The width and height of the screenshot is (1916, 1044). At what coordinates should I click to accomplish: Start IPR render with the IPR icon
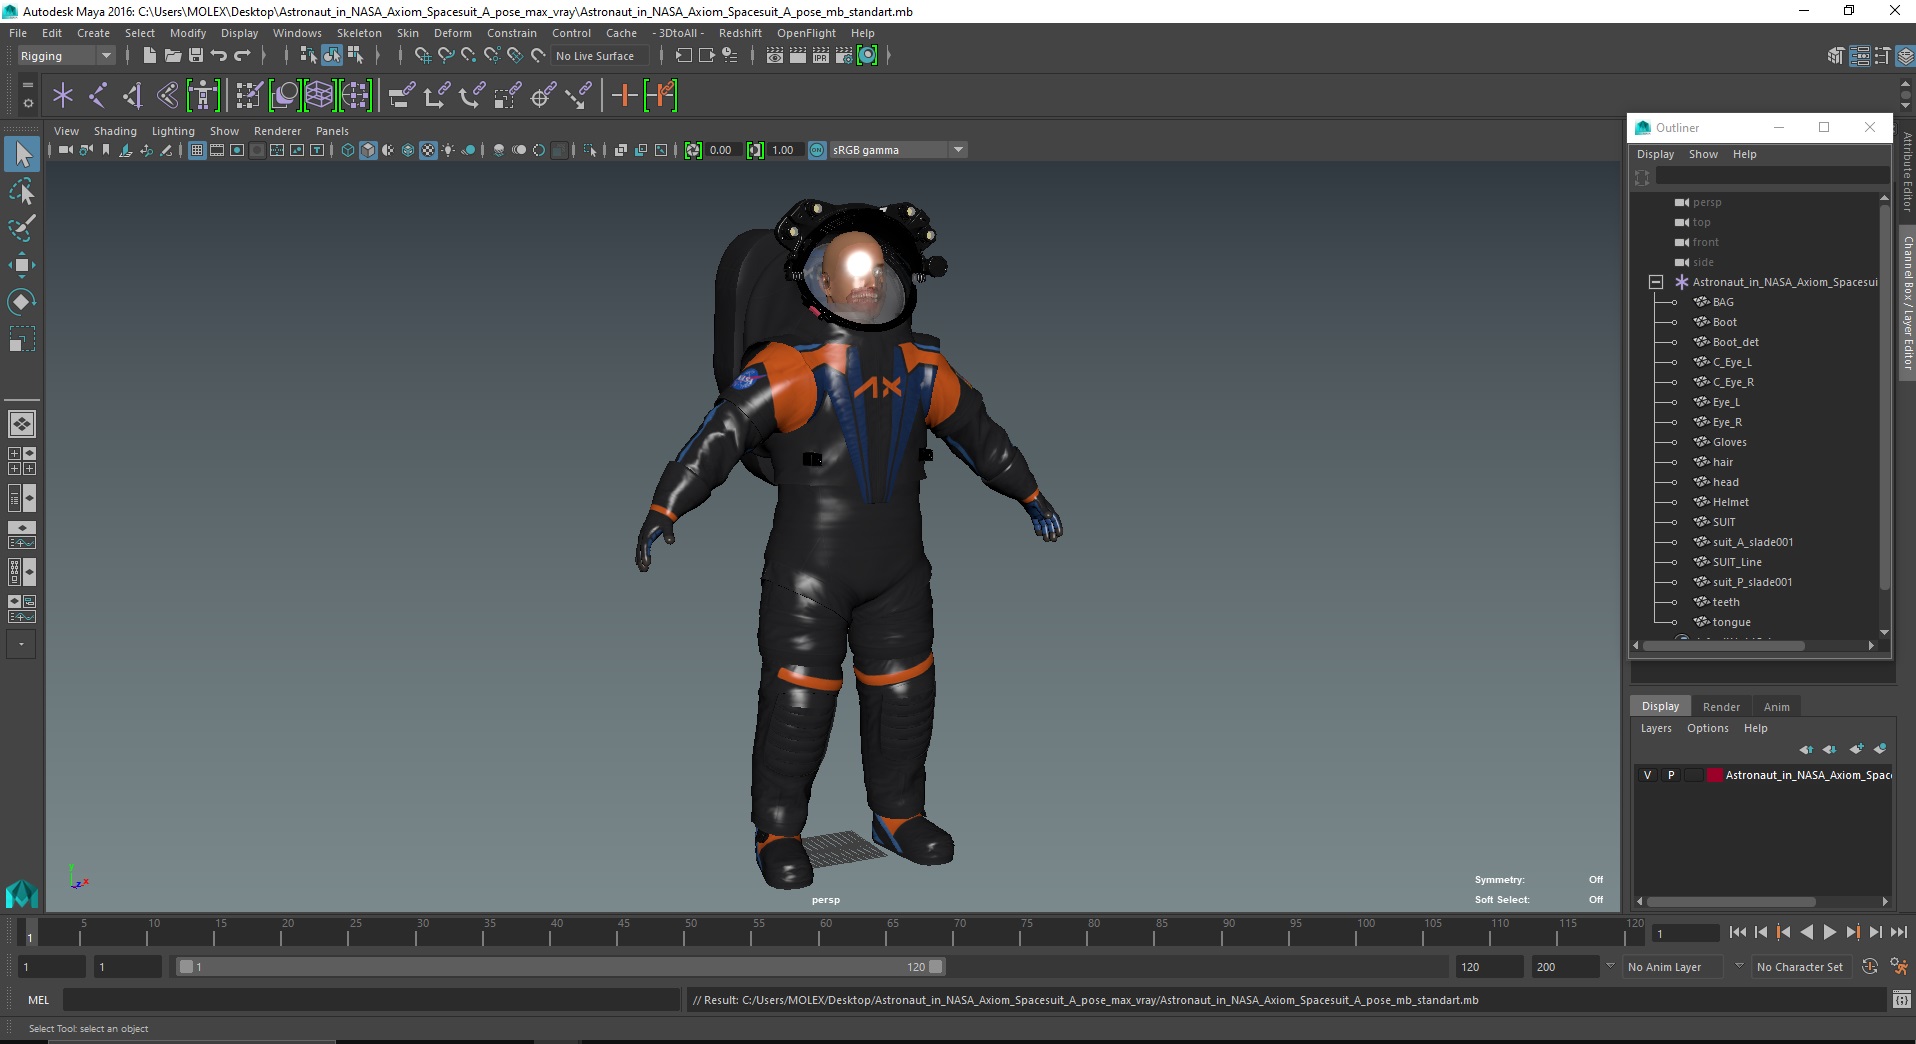[x=821, y=56]
